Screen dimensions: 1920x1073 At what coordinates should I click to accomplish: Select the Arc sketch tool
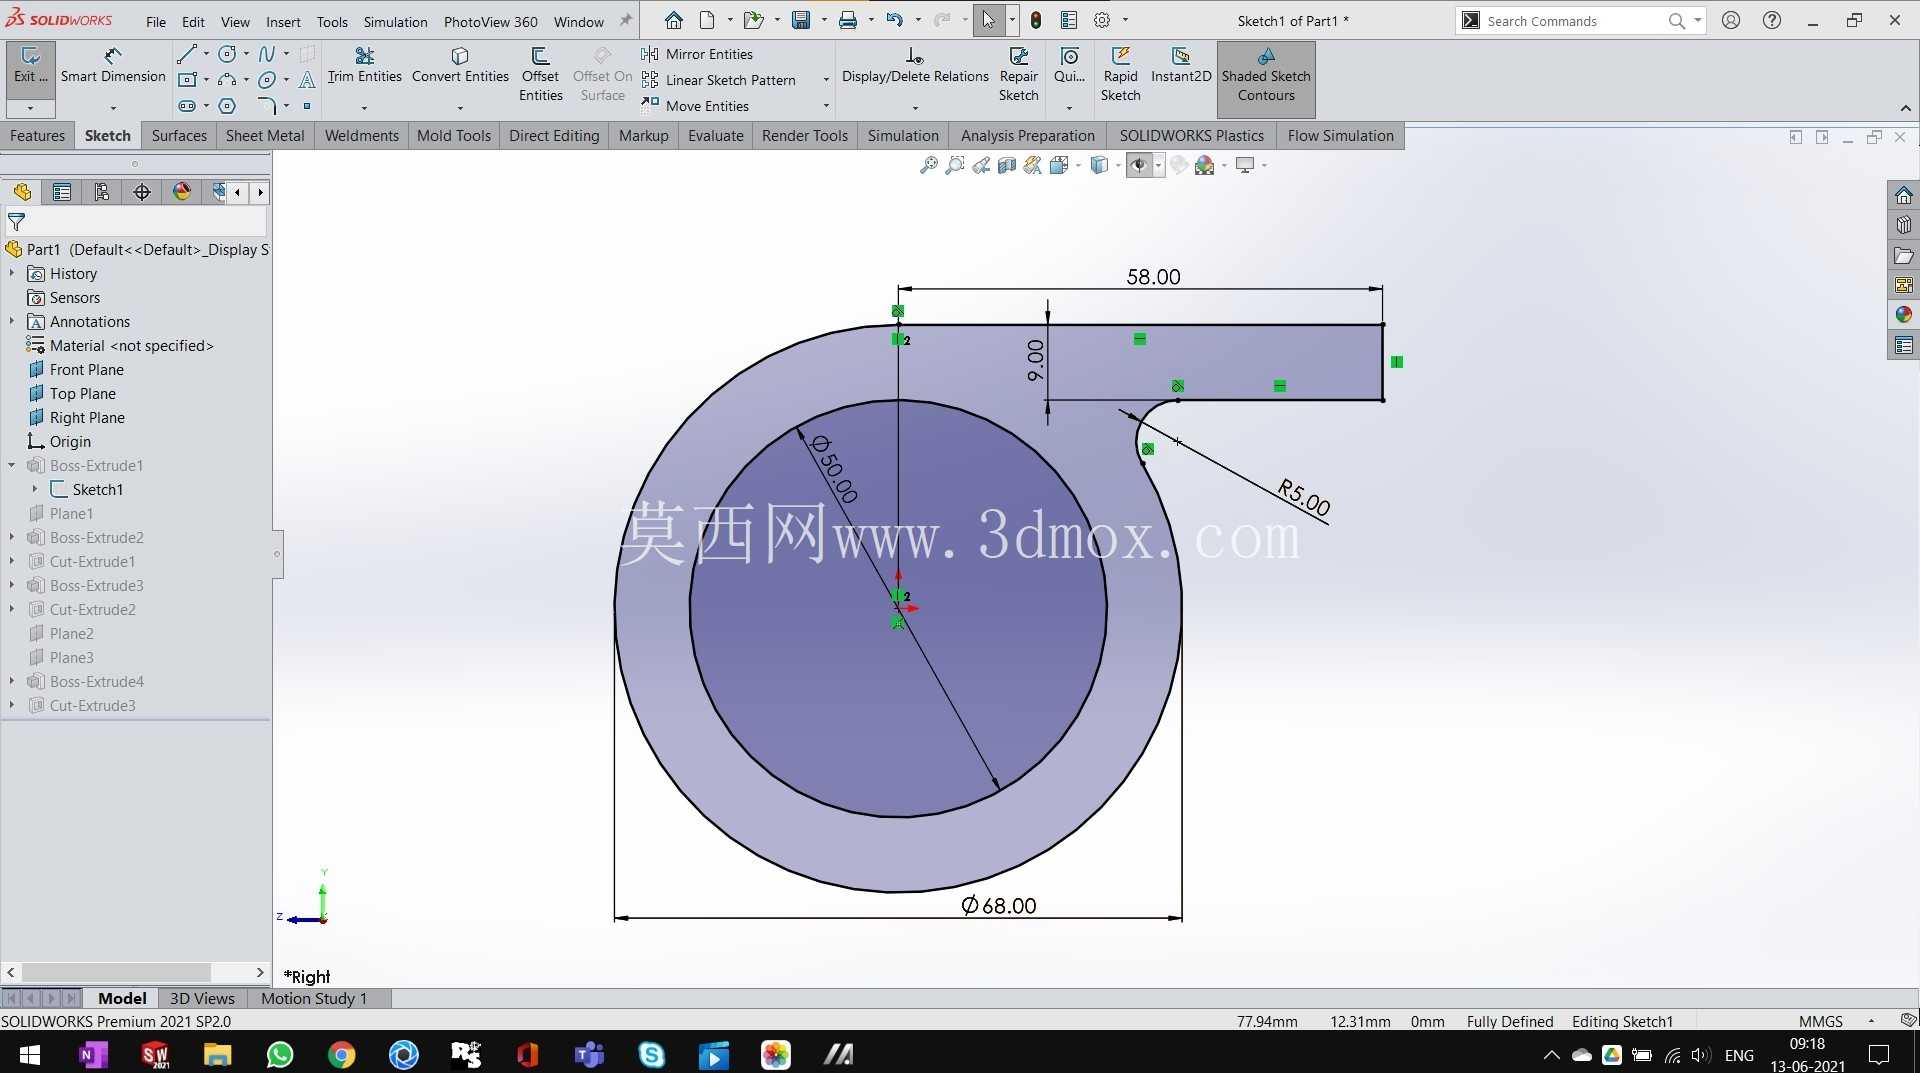pos(227,80)
